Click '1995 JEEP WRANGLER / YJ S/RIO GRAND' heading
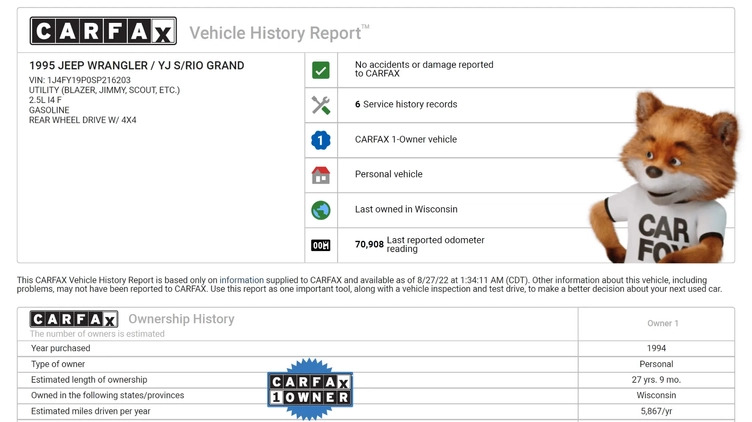Image resolution: width=752 pixels, height=422 pixels. coord(137,66)
